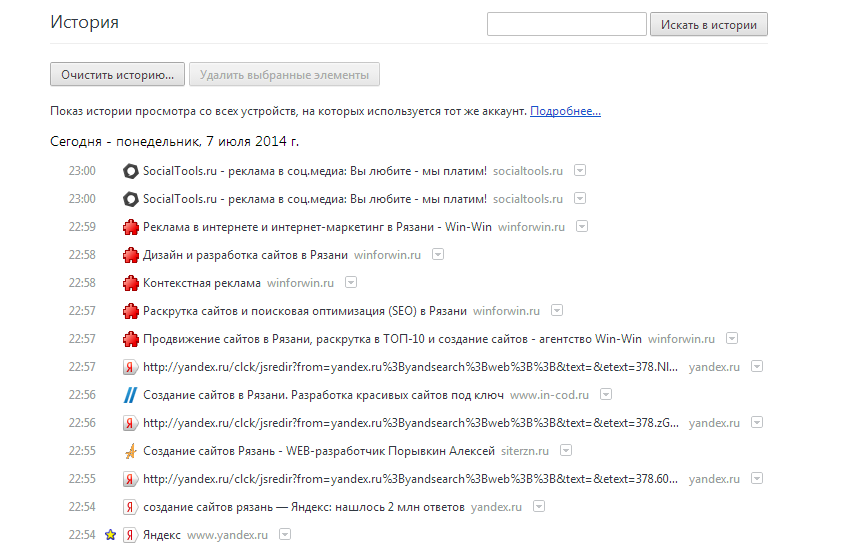
Task: Open the 'Контекстная реклама' history link
Action: (x=202, y=283)
